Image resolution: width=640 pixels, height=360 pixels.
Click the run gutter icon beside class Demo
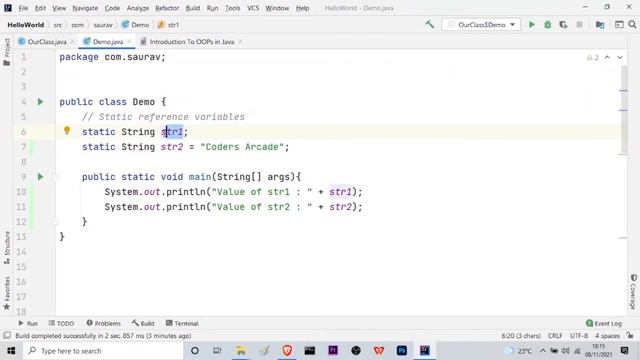[x=40, y=102]
